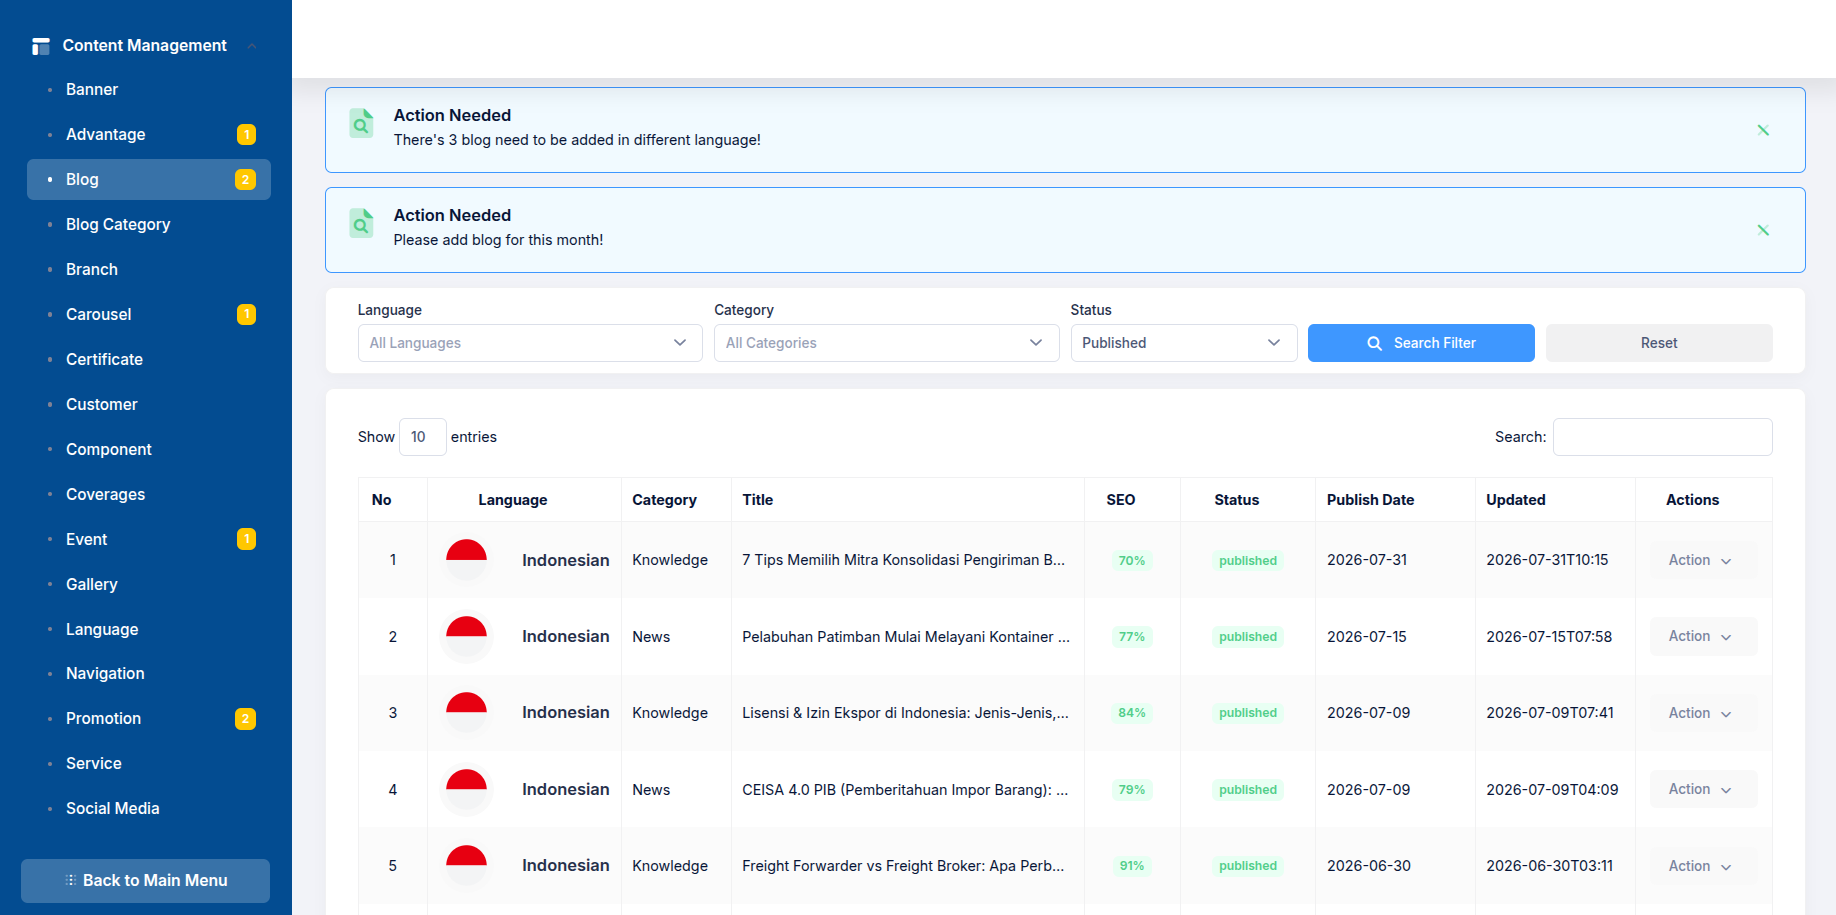Click the Blog notification badge showing 2
1836x915 pixels.
245,180
